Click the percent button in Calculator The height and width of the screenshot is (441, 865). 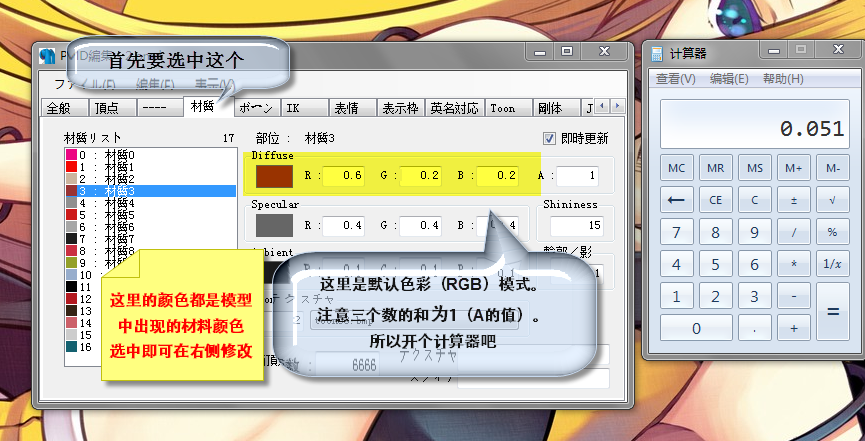833,232
